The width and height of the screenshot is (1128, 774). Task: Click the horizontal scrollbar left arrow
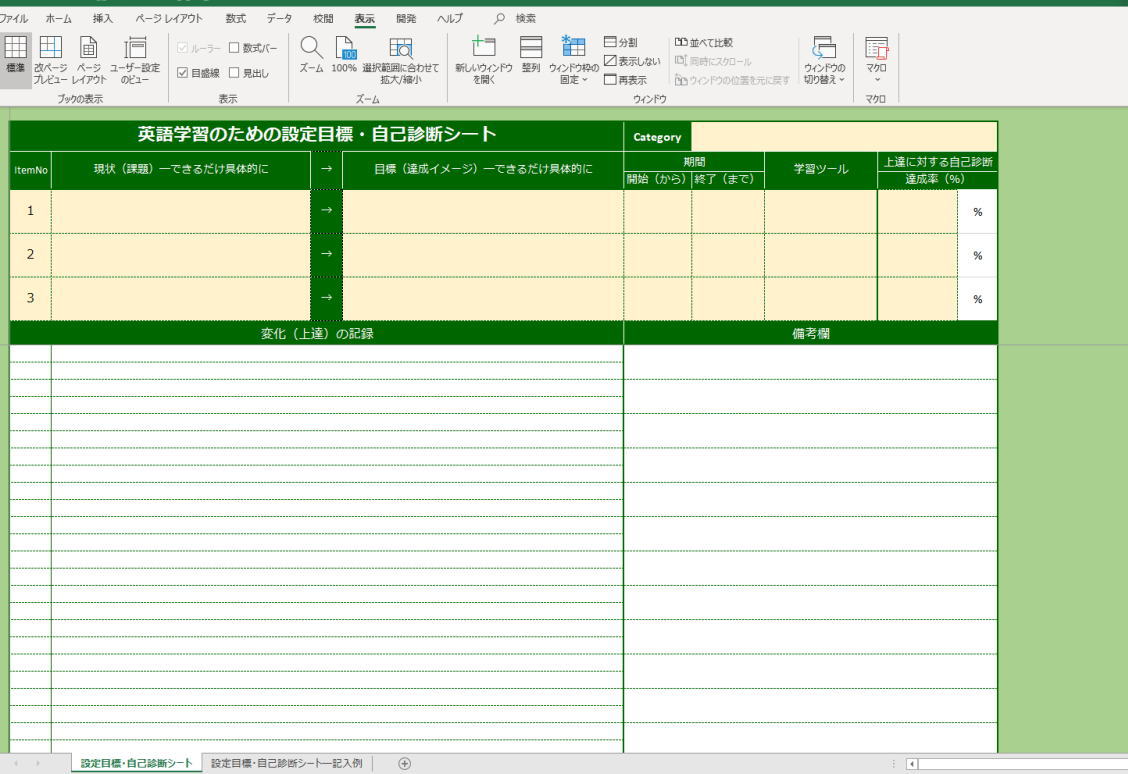click(x=911, y=764)
